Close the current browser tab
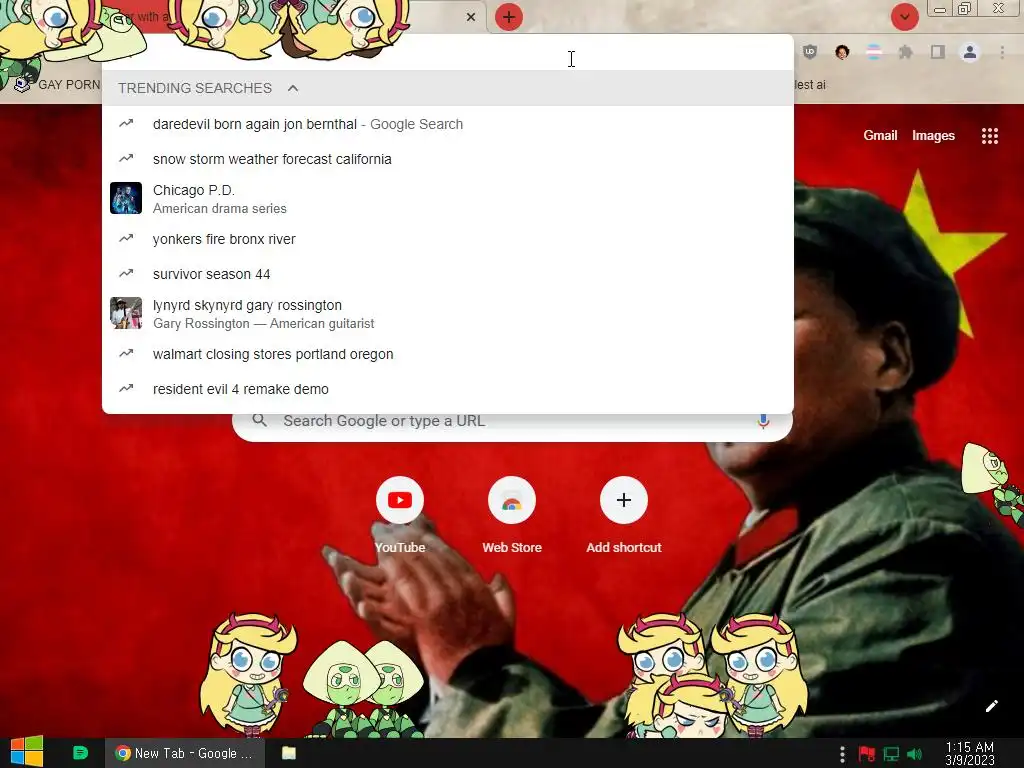This screenshot has width=1024, height=768. pyautogui.click(x=471, y=17)
